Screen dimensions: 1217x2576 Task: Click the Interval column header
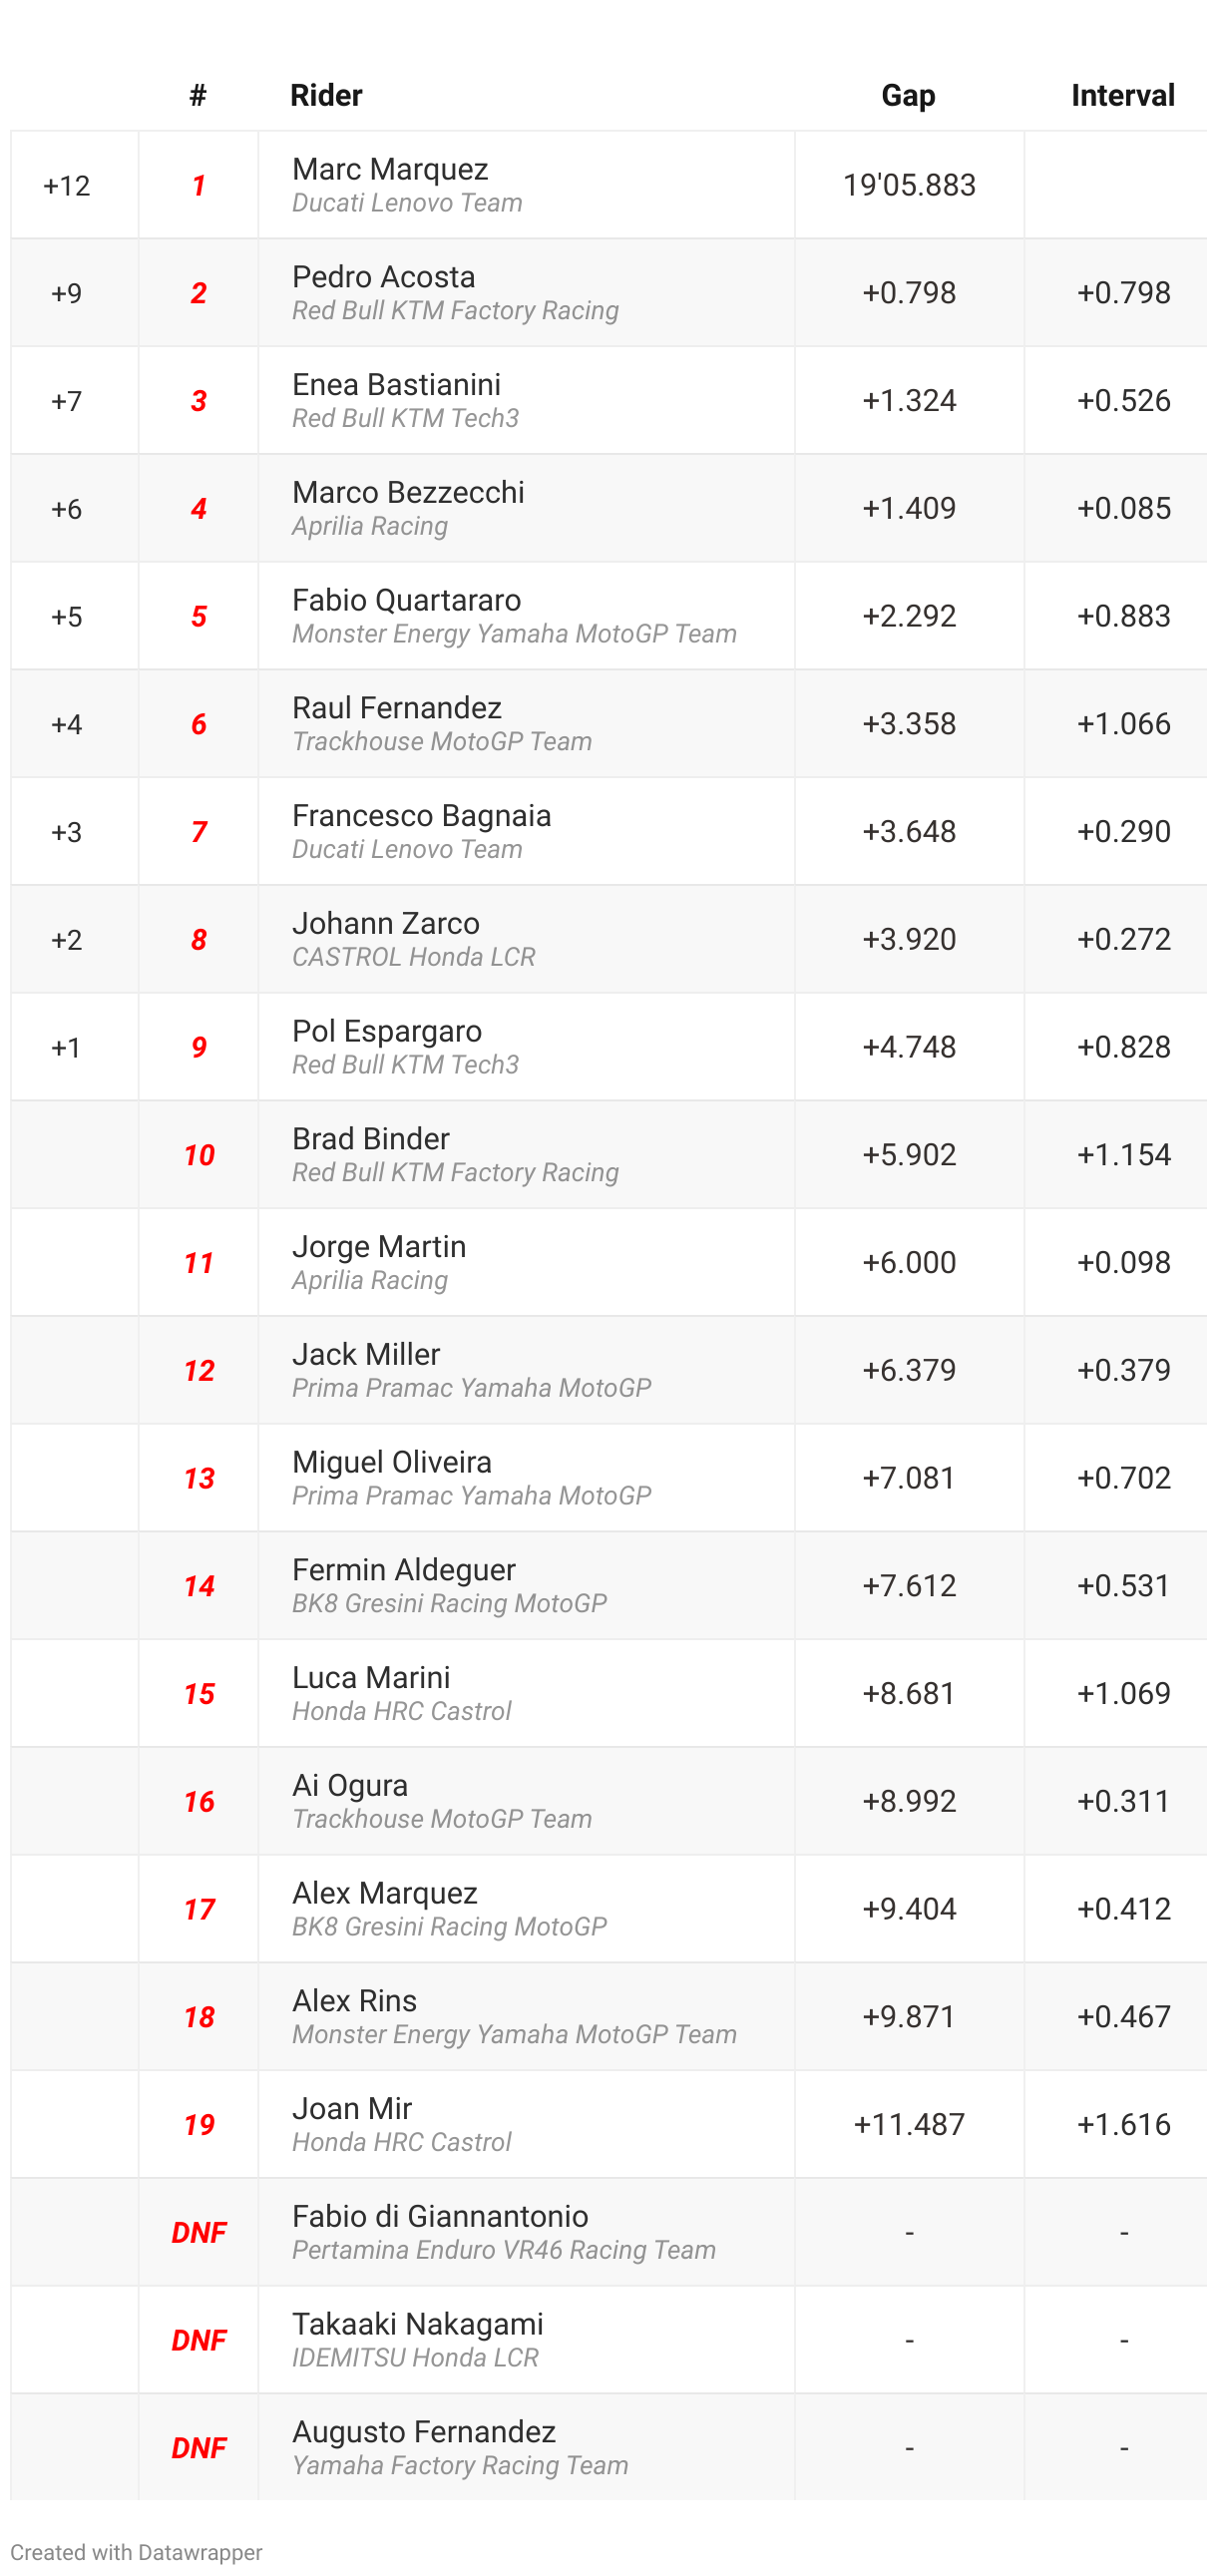pyautogui.click(x=1122, y=95)
